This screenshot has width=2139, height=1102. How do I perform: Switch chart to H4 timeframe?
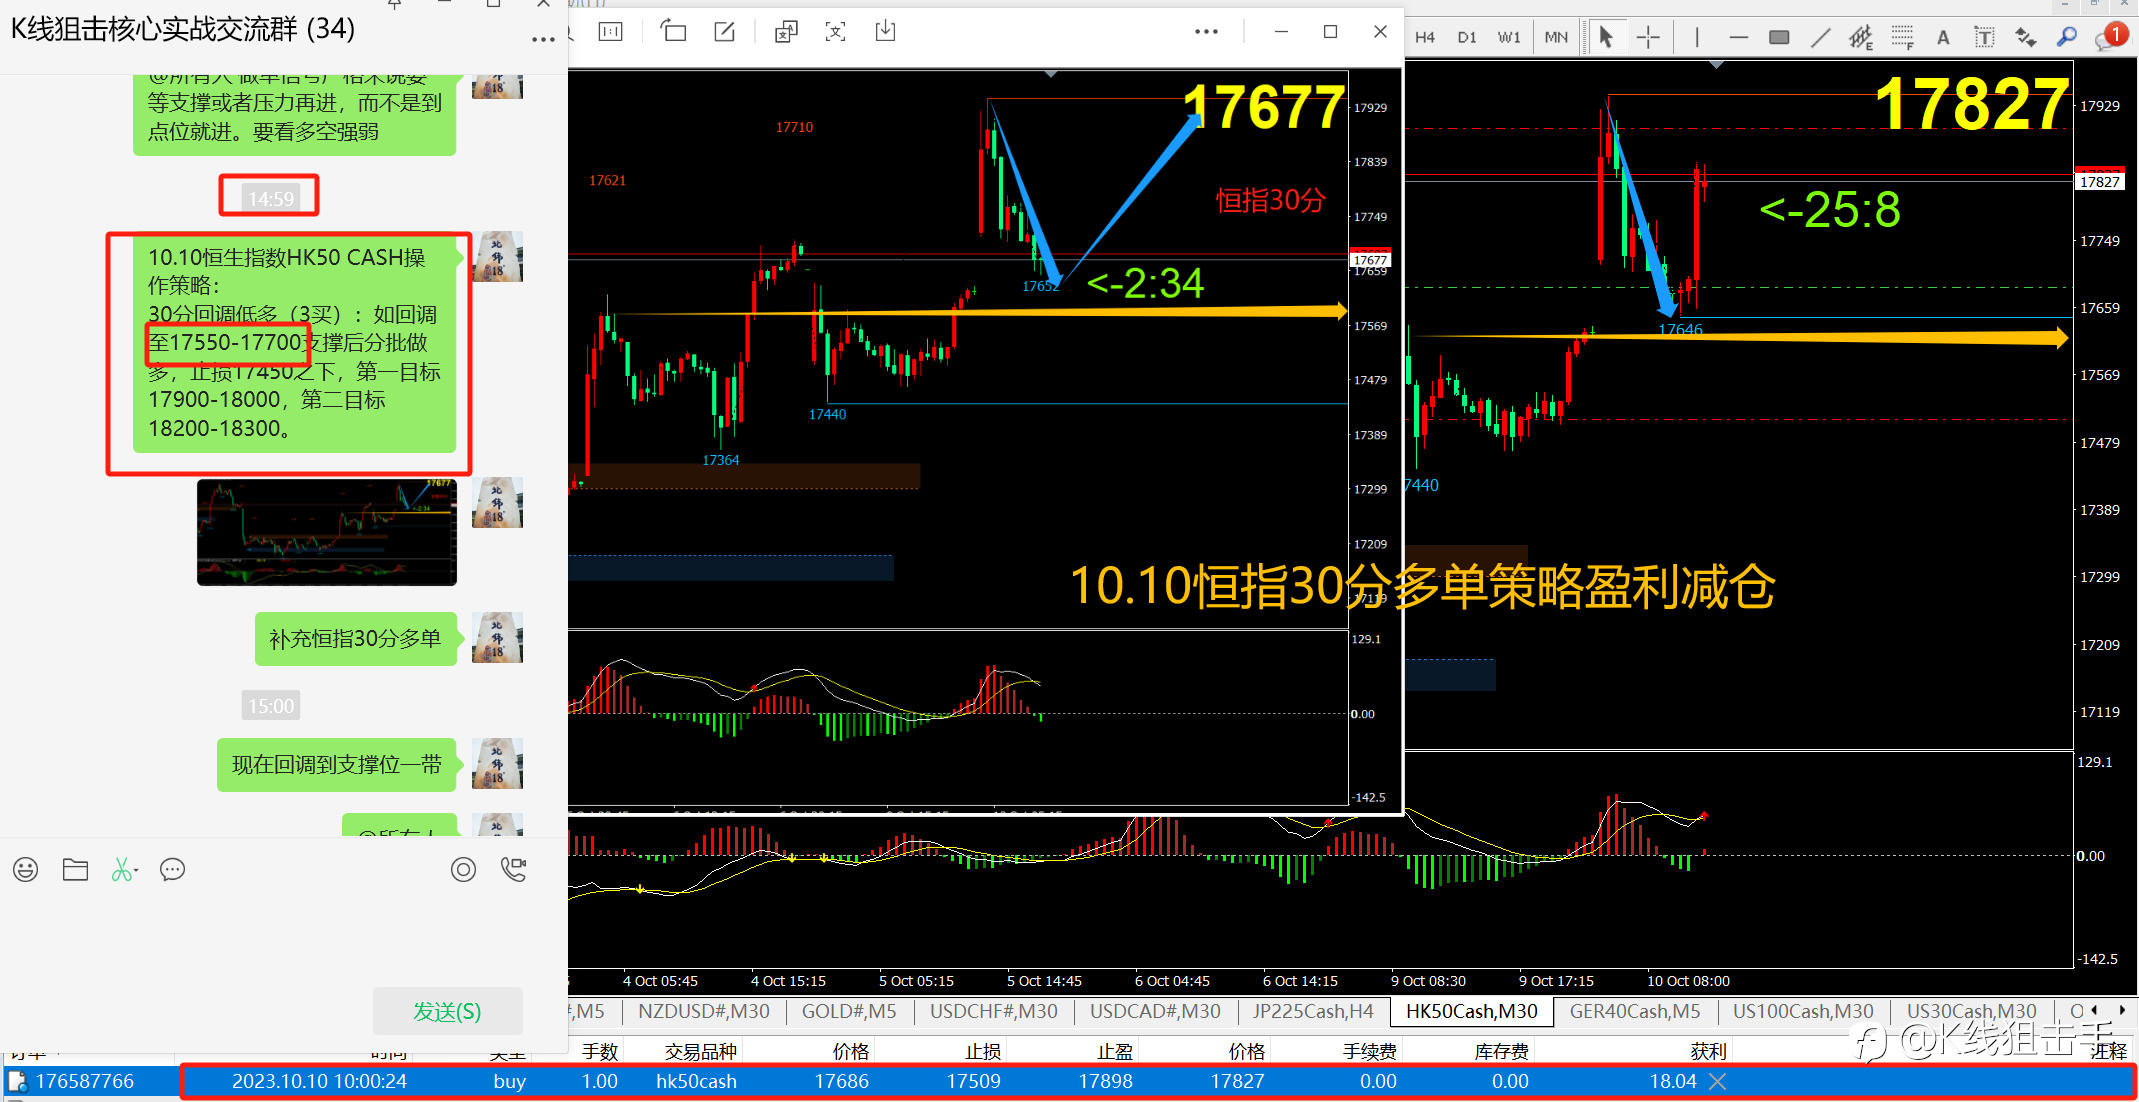click(x=1425, y=38)
